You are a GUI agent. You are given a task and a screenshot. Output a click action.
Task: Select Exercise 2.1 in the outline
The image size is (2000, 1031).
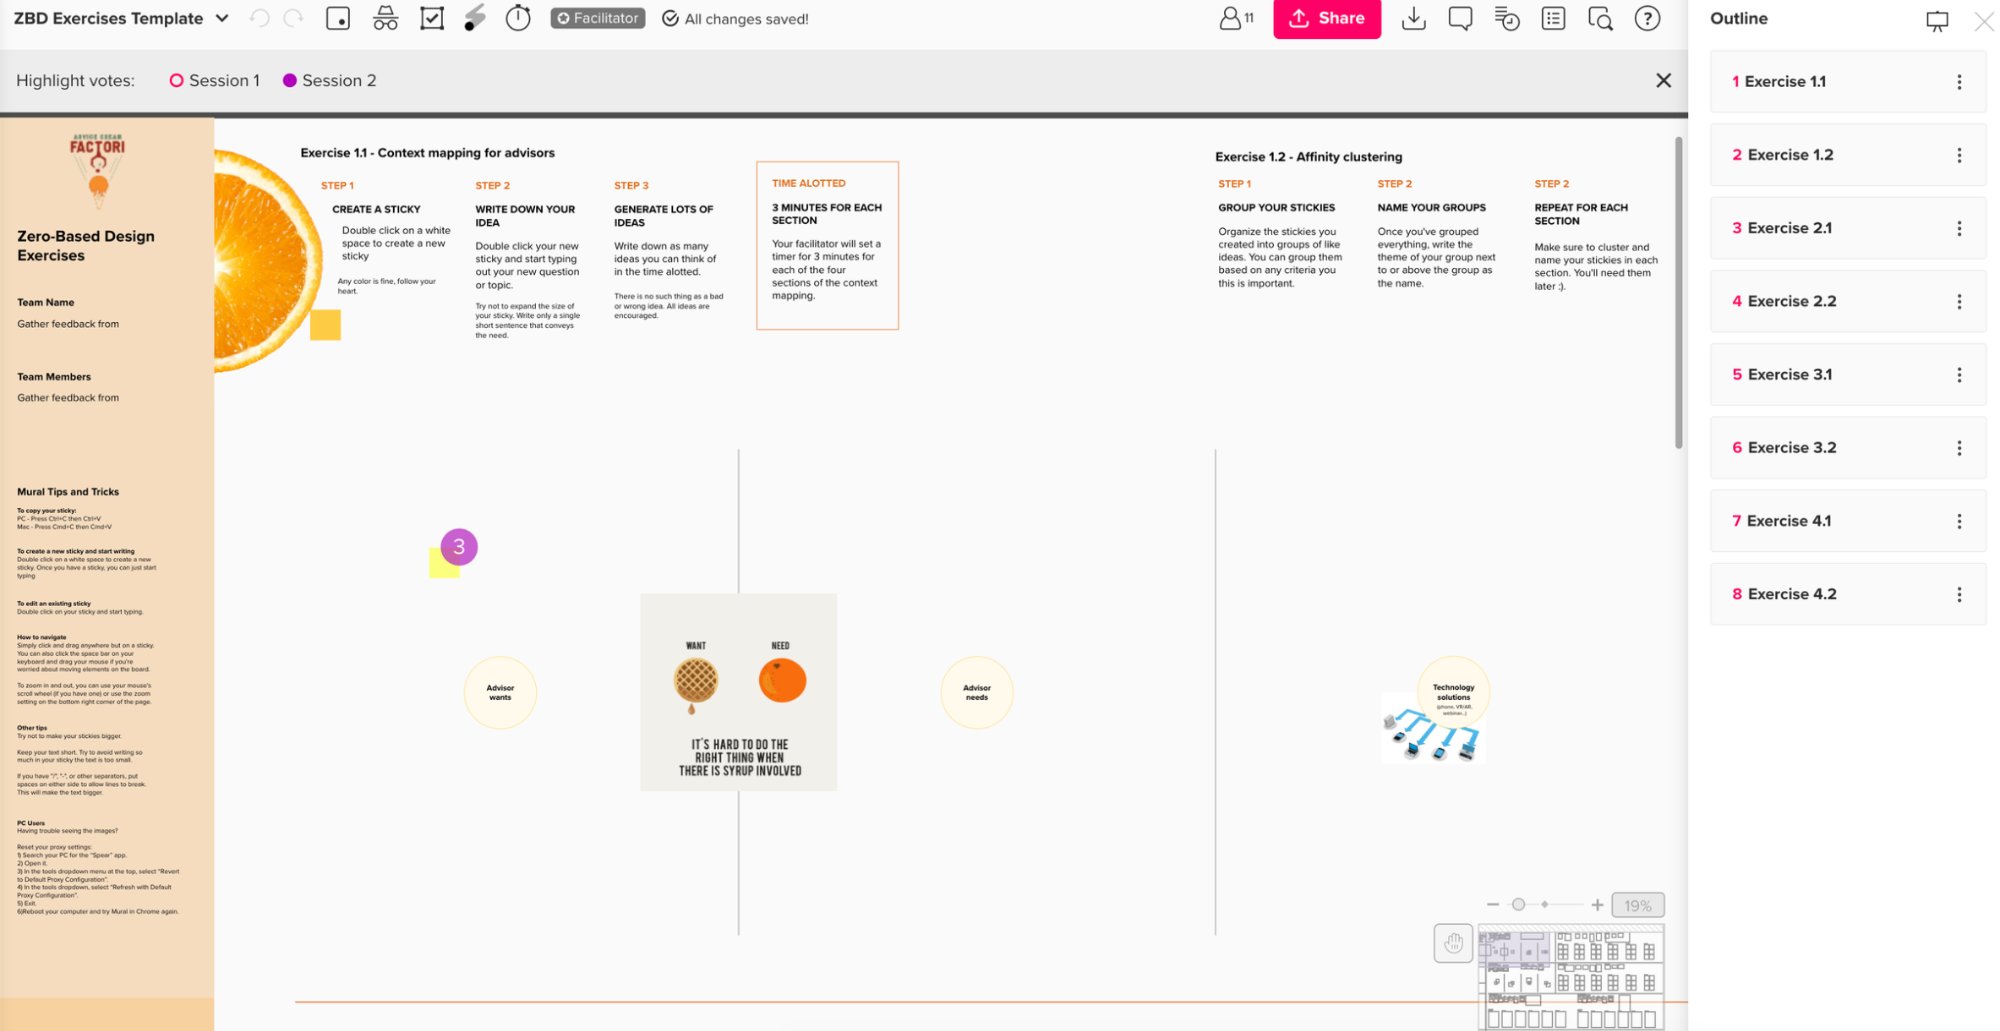click(x=1789, y=228)
